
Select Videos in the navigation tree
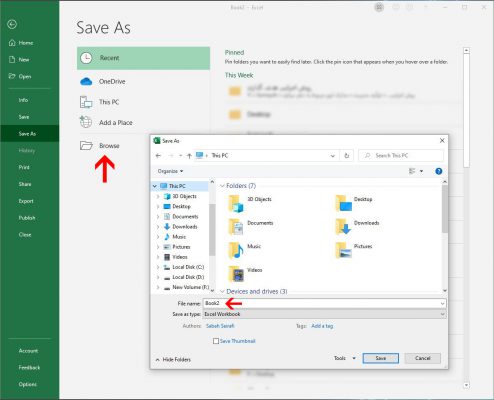[x=180, y=257]
